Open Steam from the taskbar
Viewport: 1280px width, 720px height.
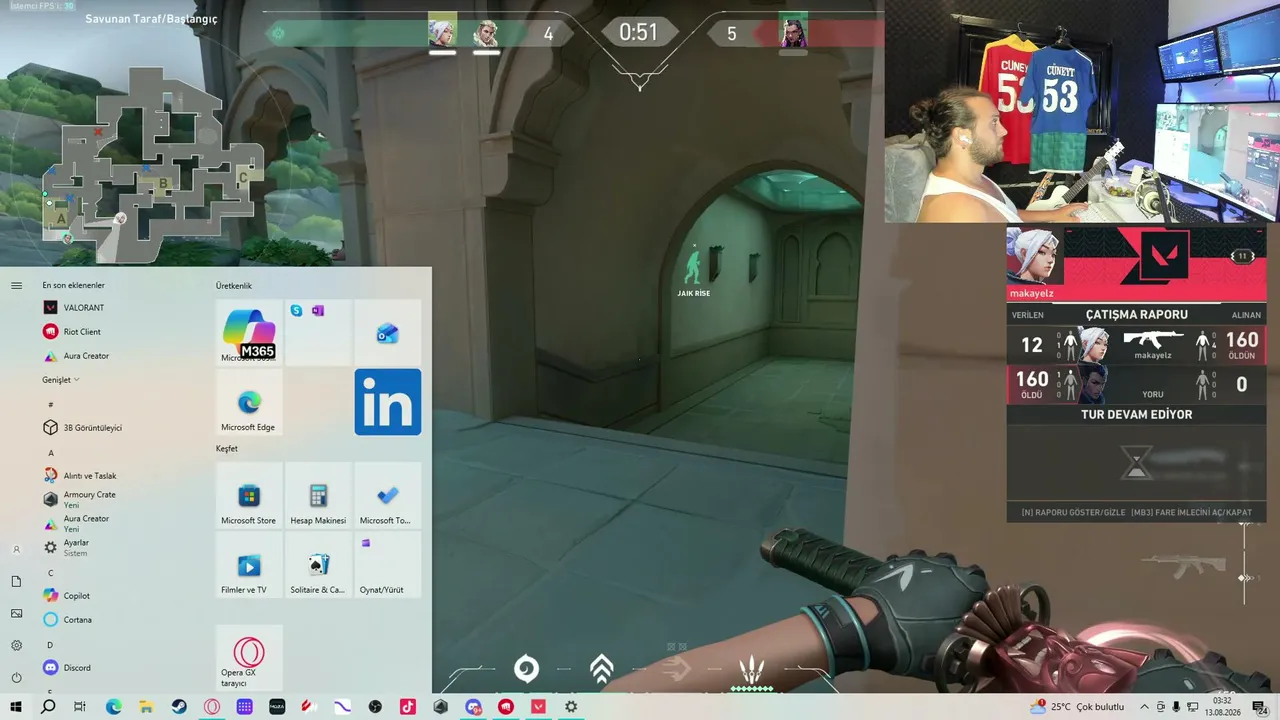179,707
